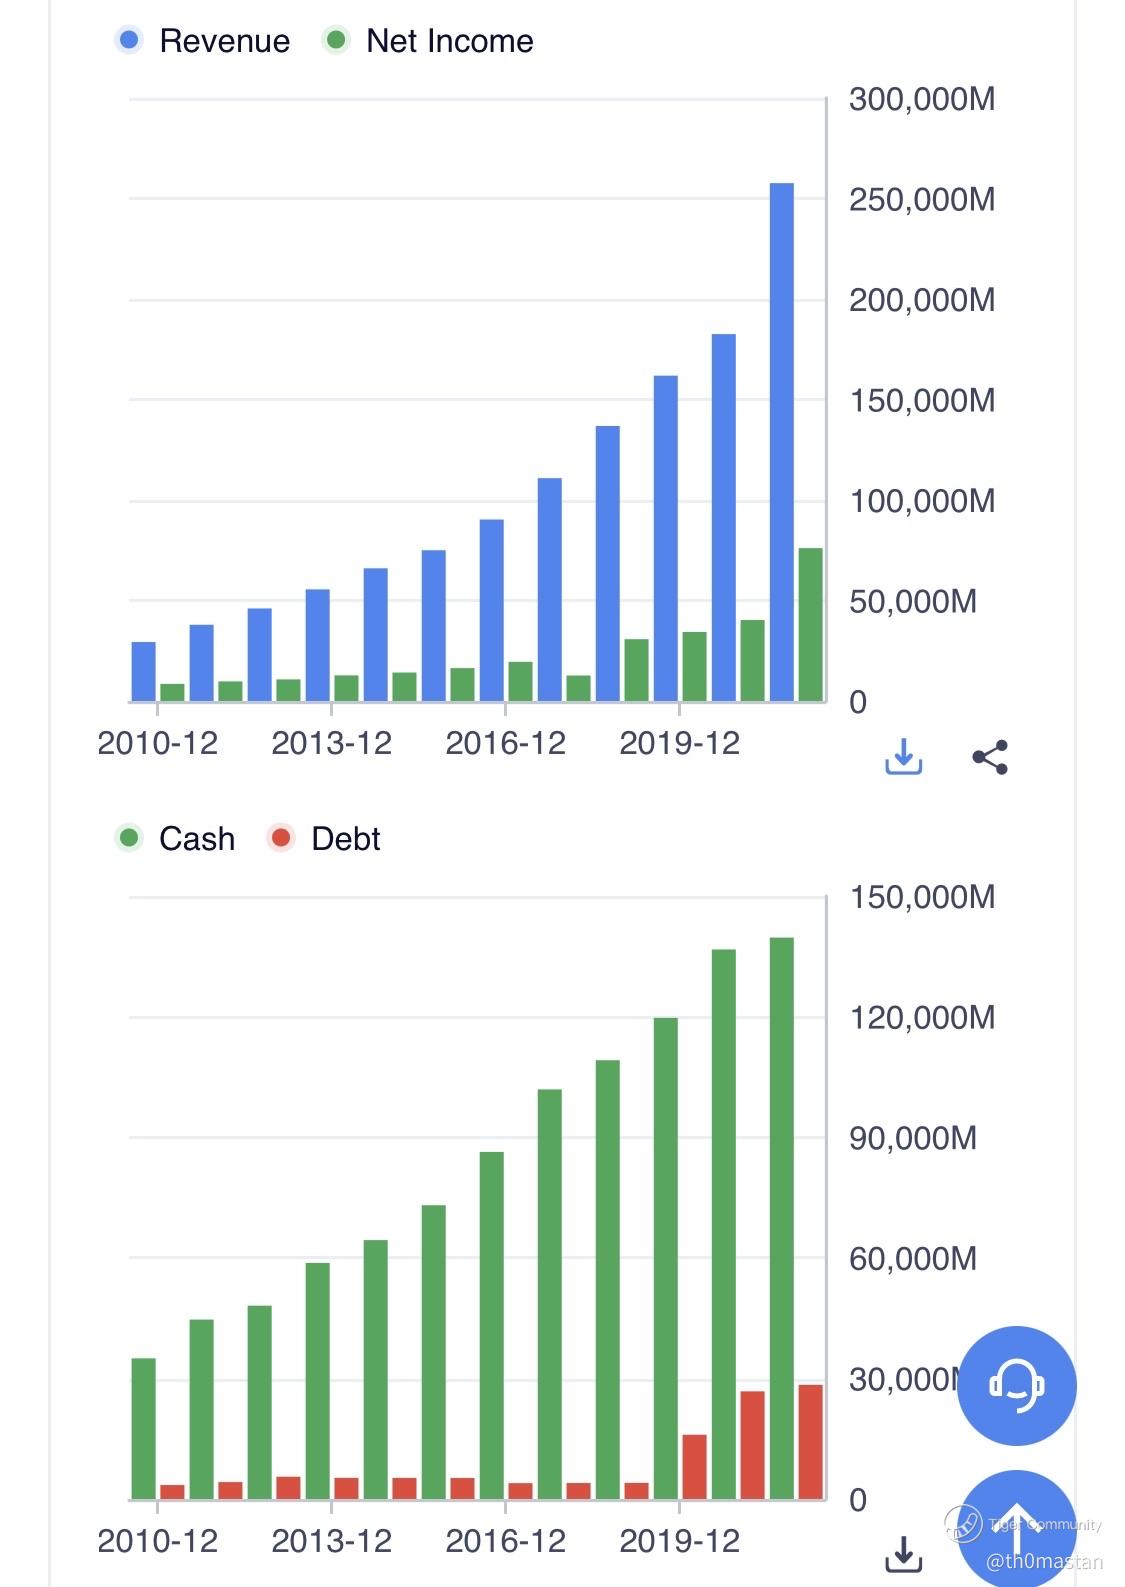This screenshot has height=1587, width=1125.
Task: Toggle the Revenue series in legend
Action: pos(224,41)
